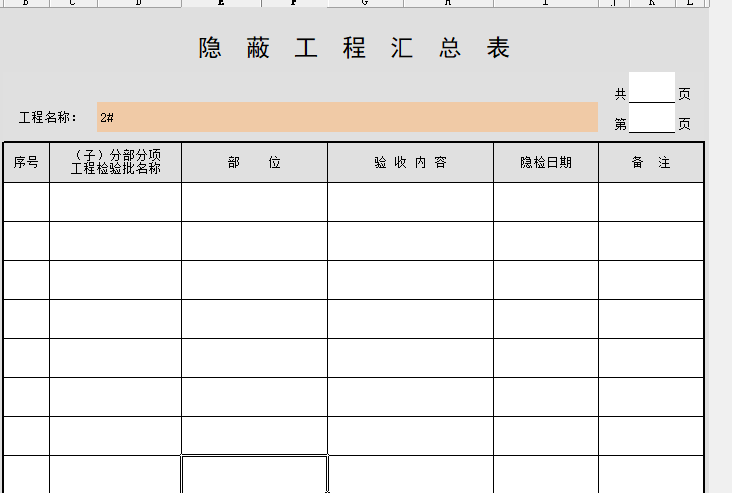Click the highlighted active cell in 部位 column

(254, 474)
